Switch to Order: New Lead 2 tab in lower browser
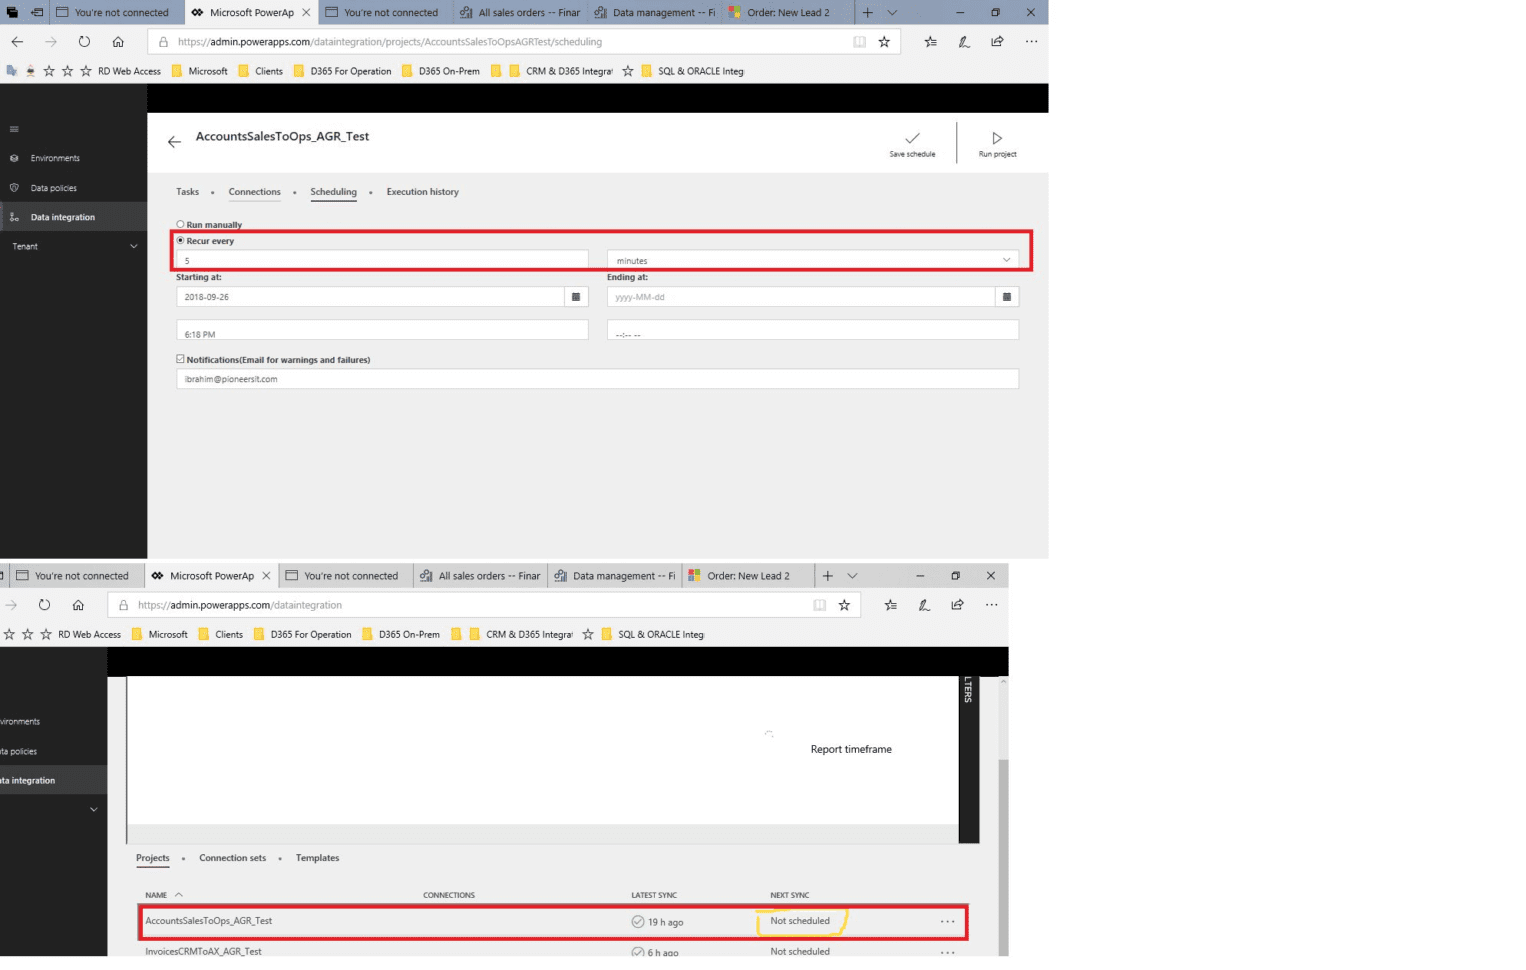Image resolution: width=1526 pixels, height=970 pixels. point(748,576)
